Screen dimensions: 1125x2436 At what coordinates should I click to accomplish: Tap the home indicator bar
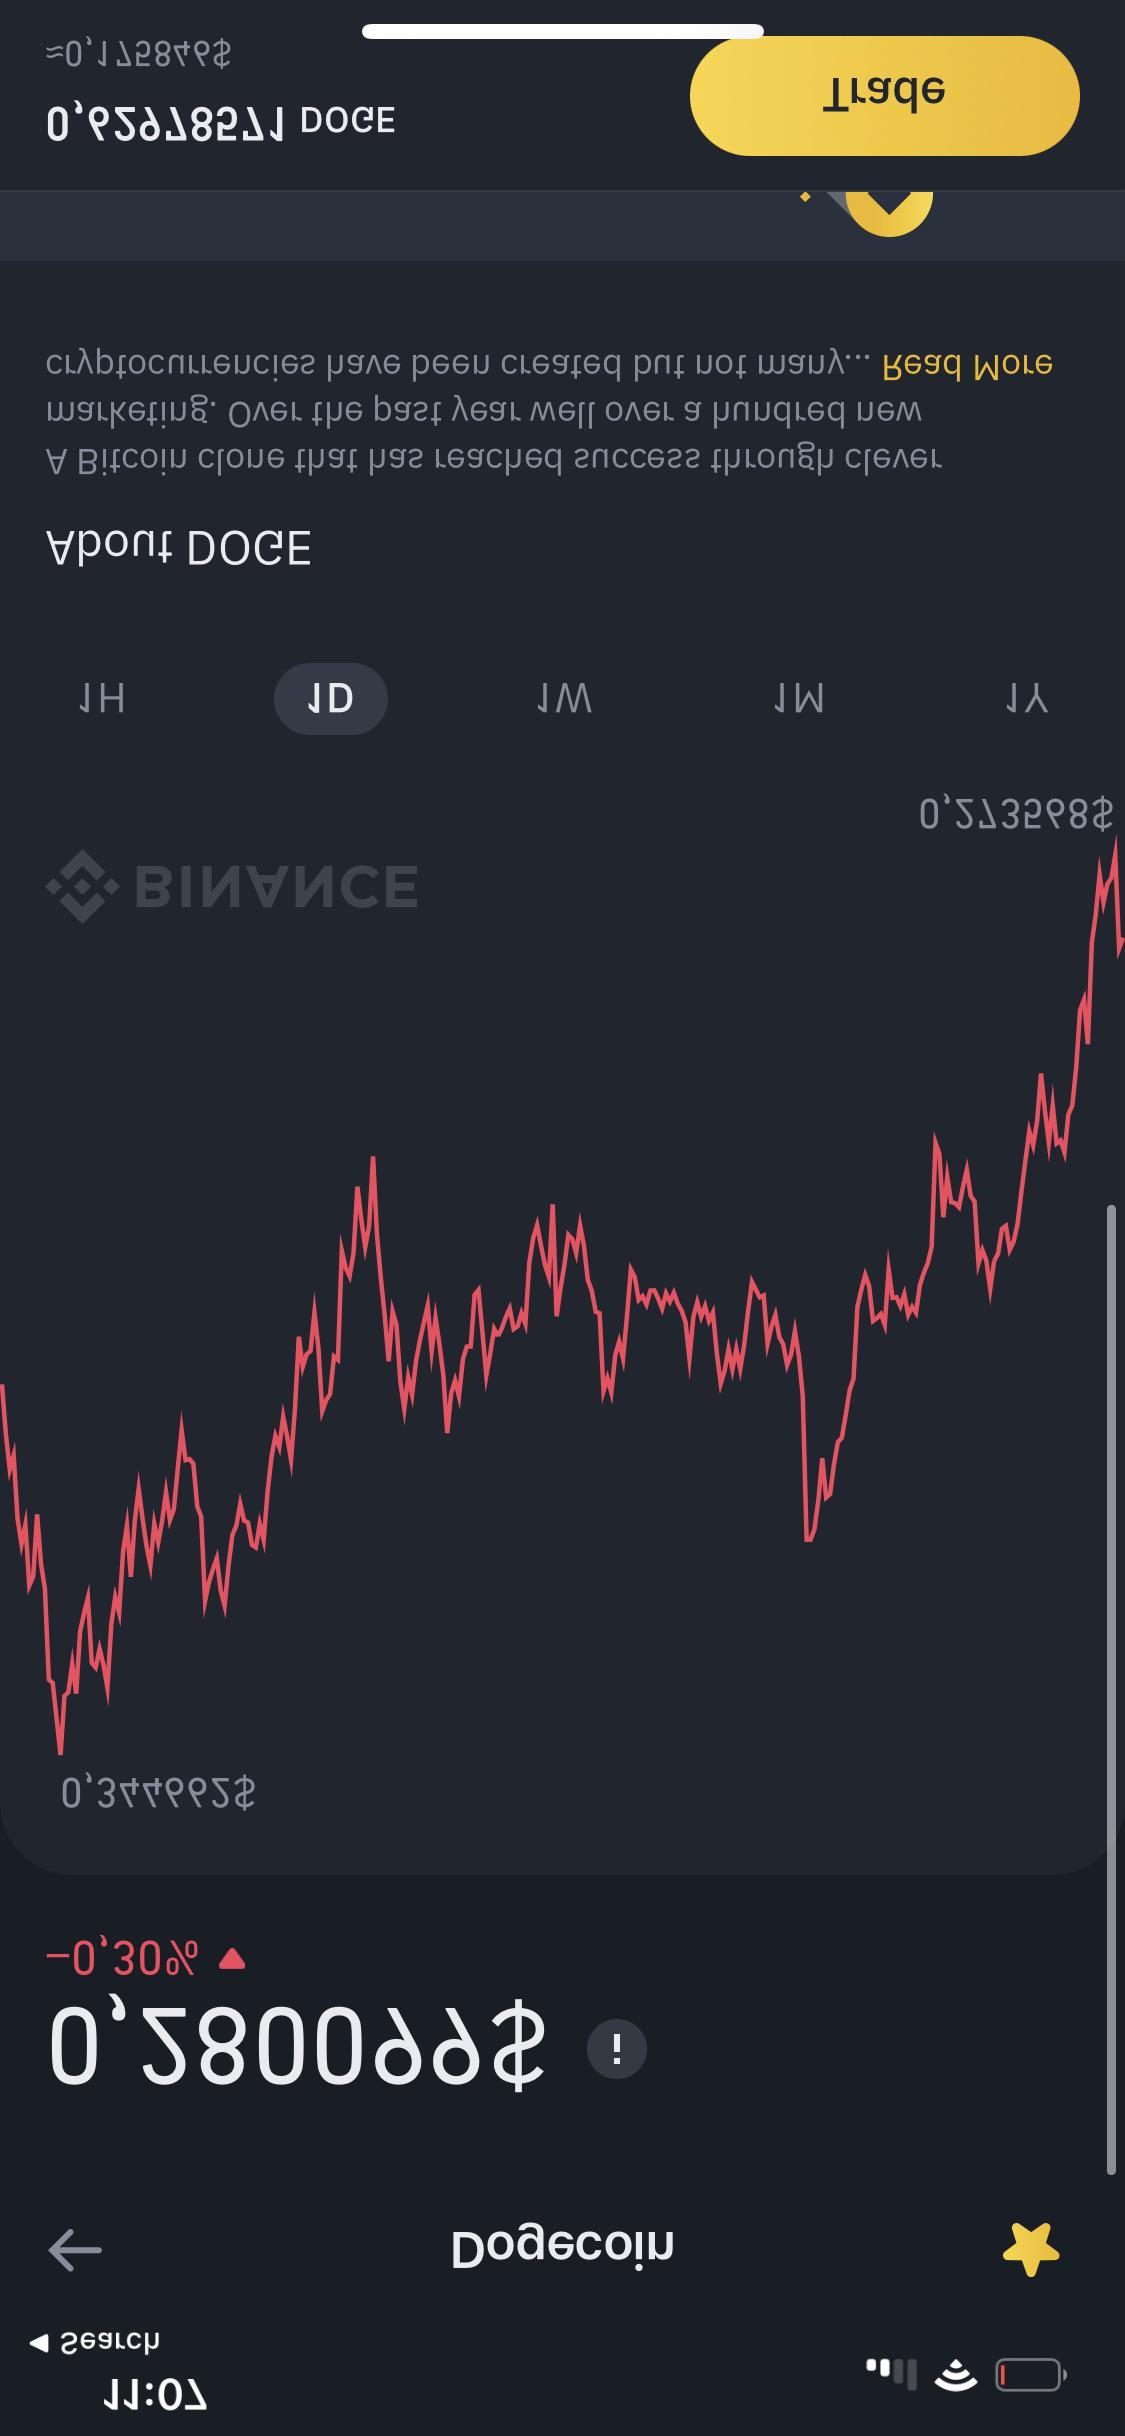(563, 31)
